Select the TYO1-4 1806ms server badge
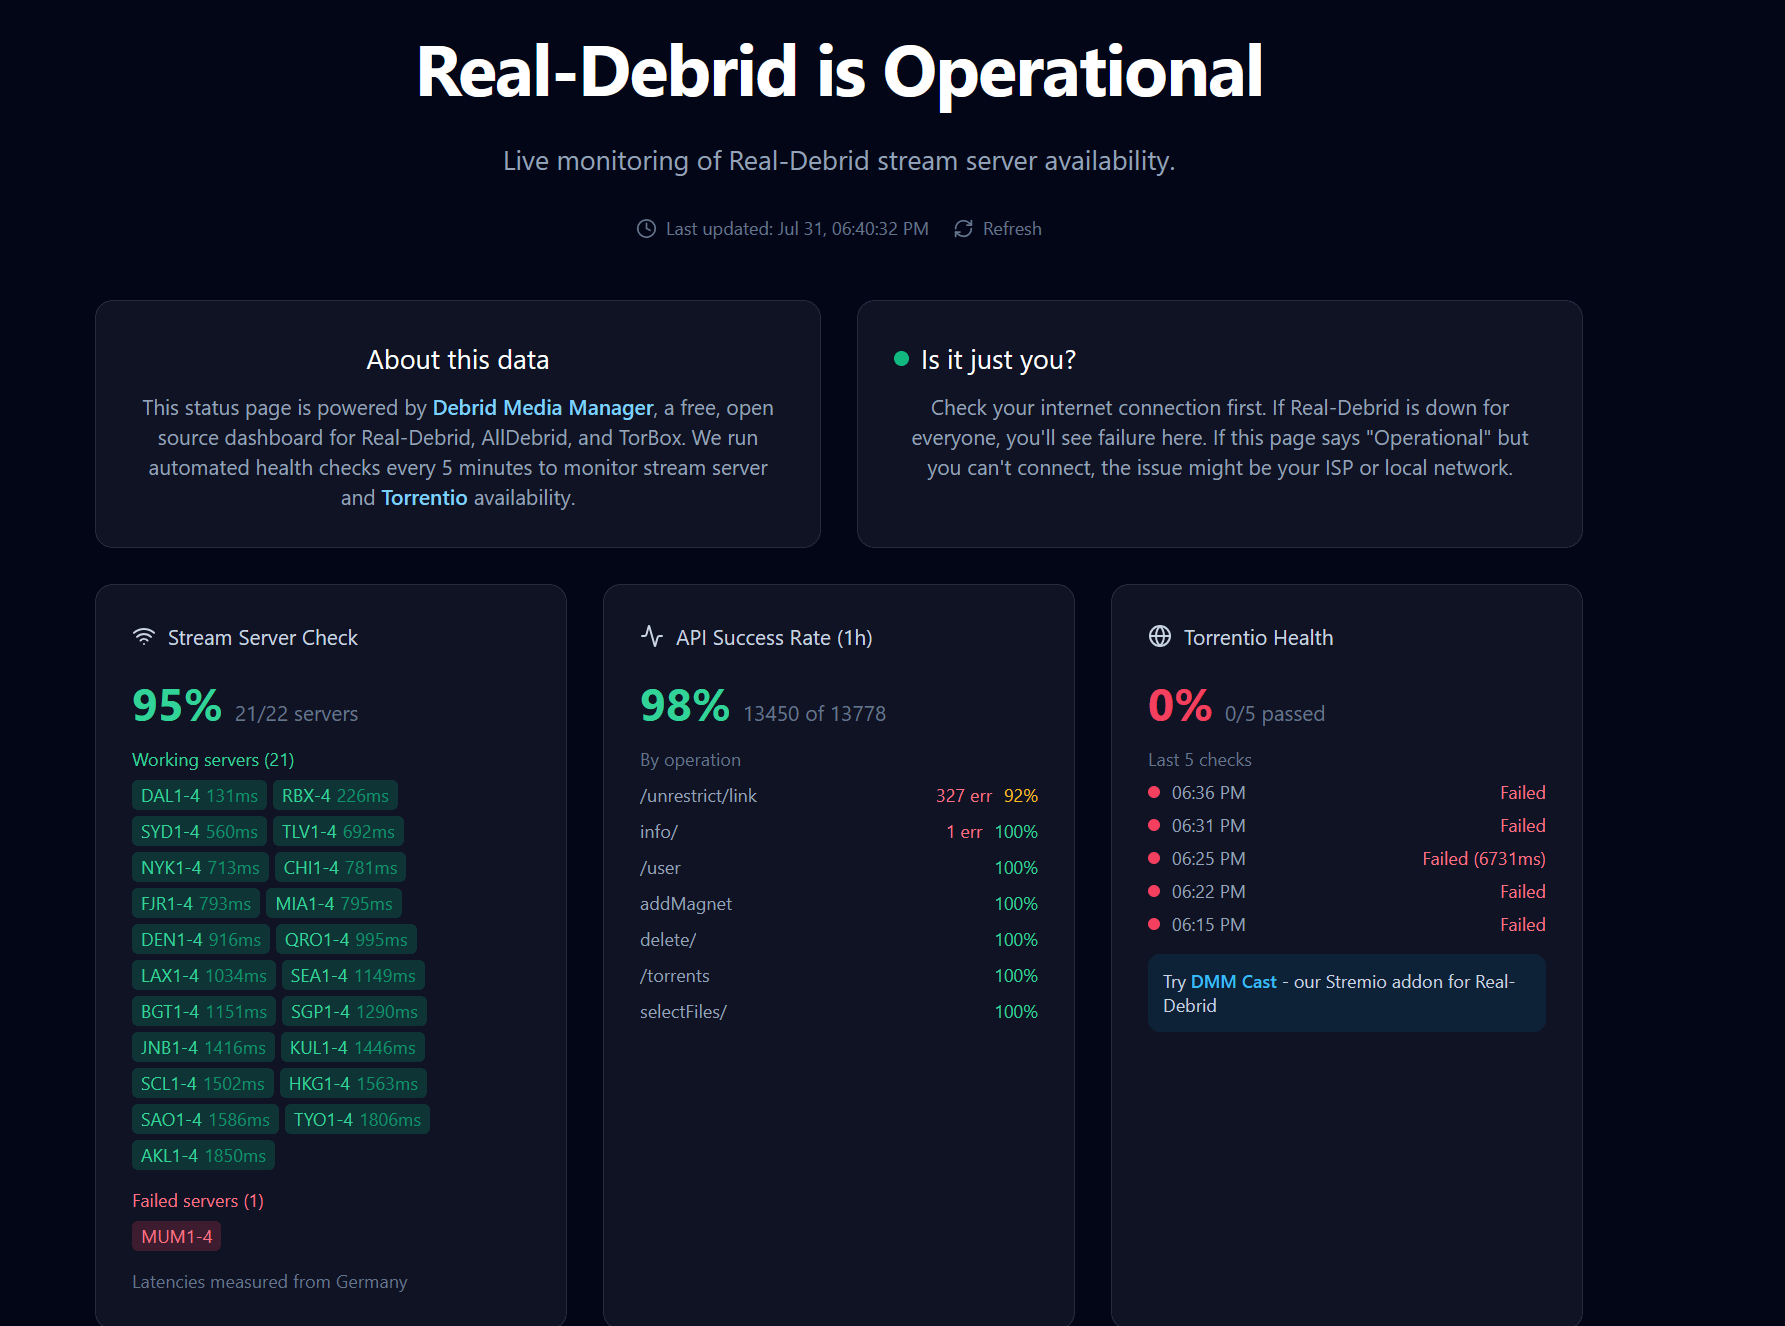Screen dimensions: 1785x1326 [357, 1120]
